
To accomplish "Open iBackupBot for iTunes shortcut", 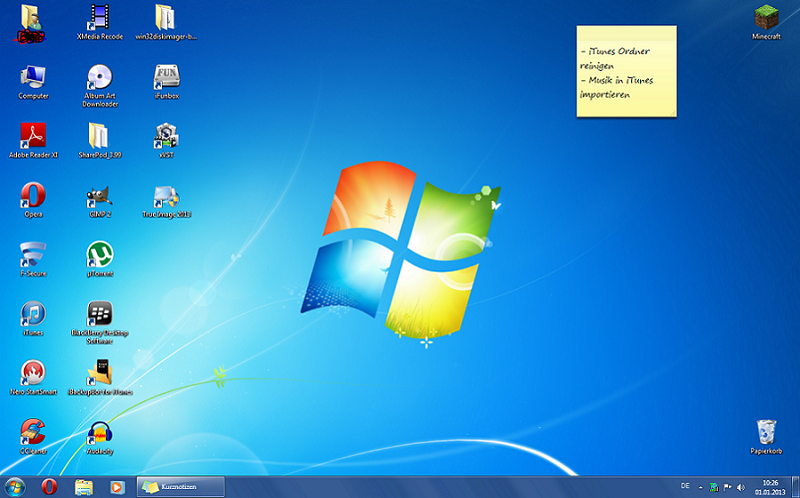I will (x=99, y=377).
